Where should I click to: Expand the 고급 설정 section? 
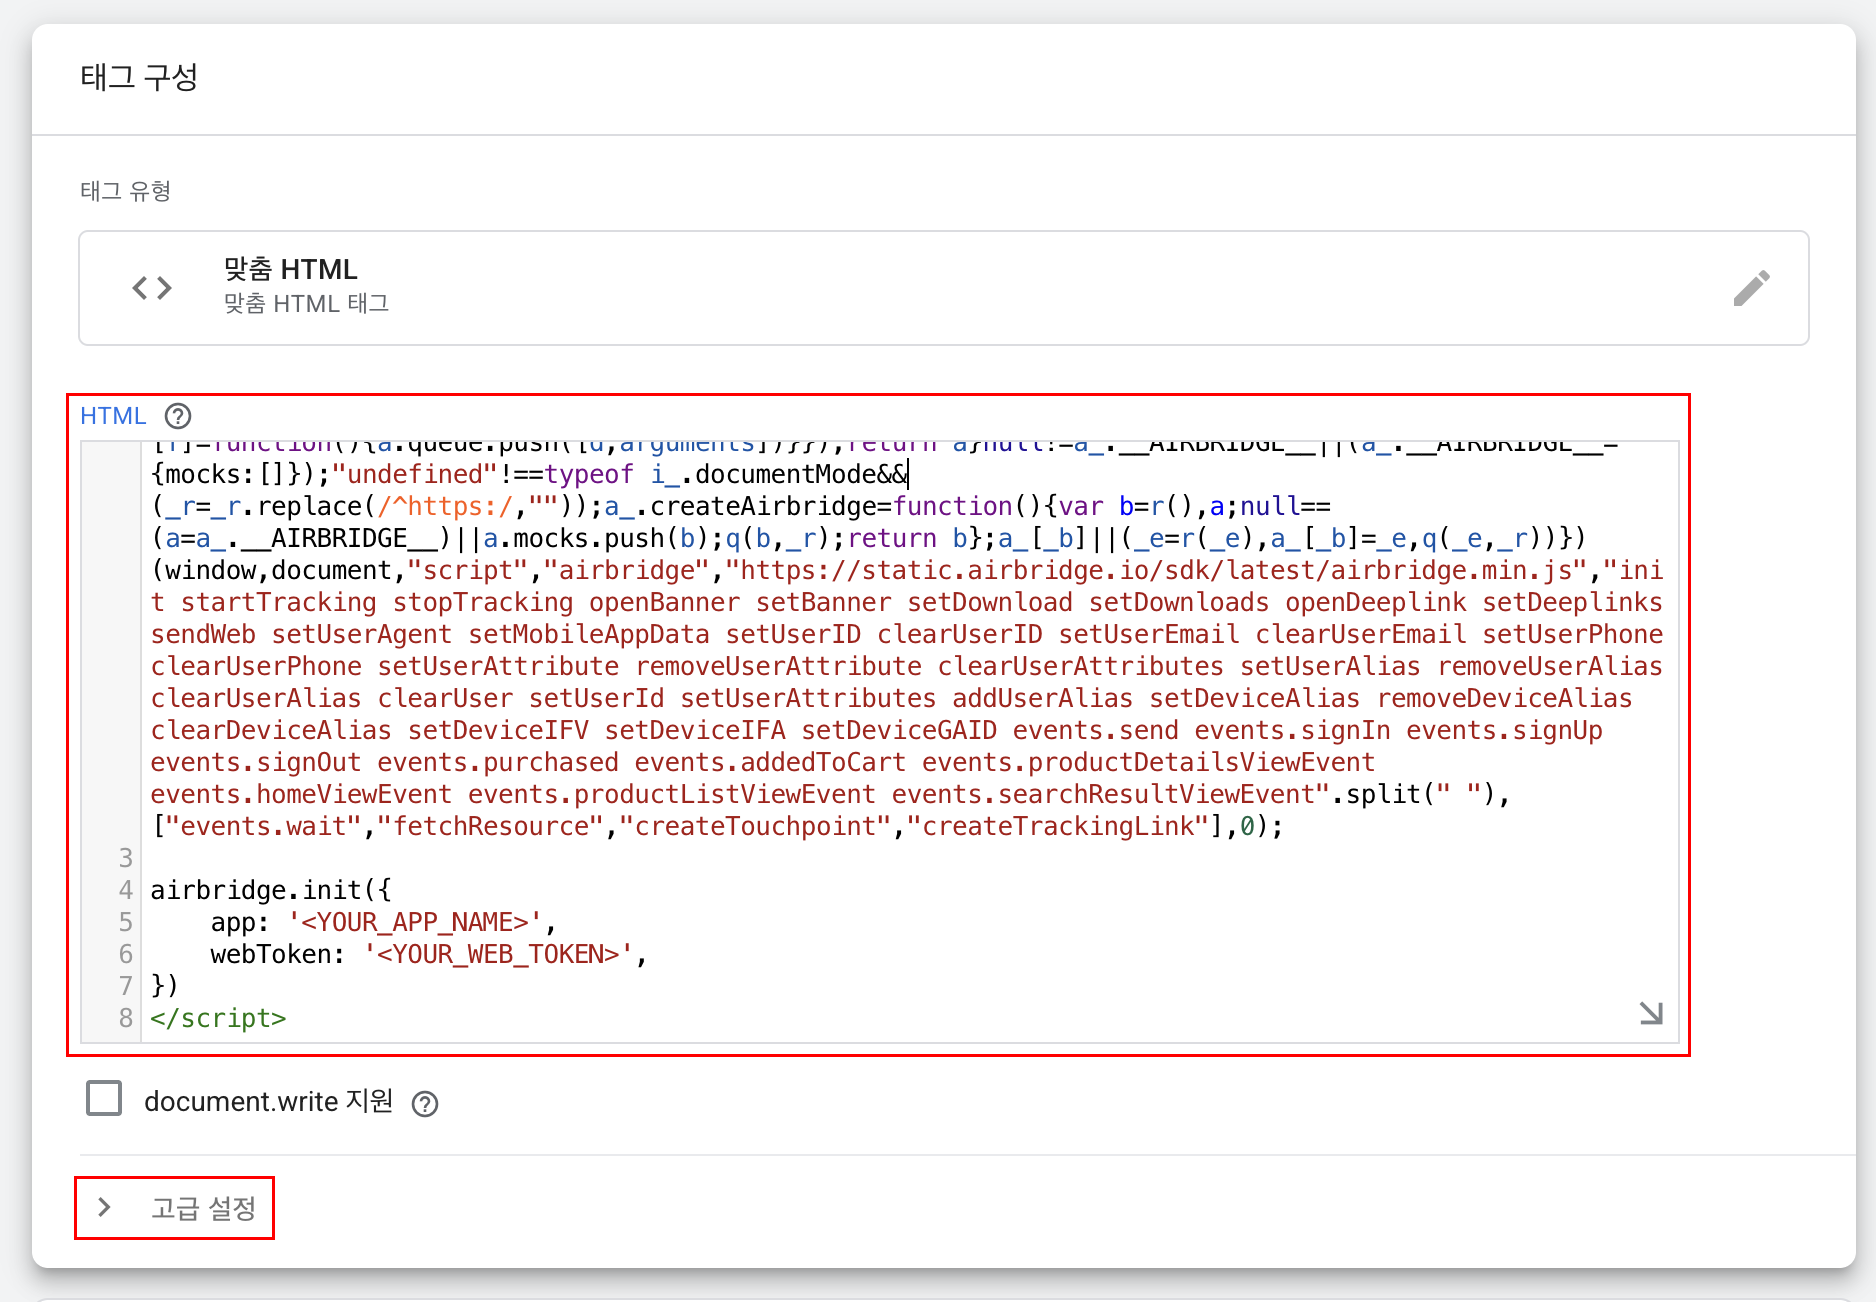click(175, 1208)
